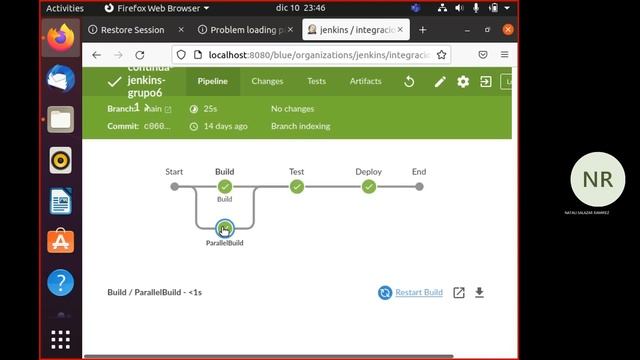
Task: Show Applications grid in the dock
Action: click(60, 340)
